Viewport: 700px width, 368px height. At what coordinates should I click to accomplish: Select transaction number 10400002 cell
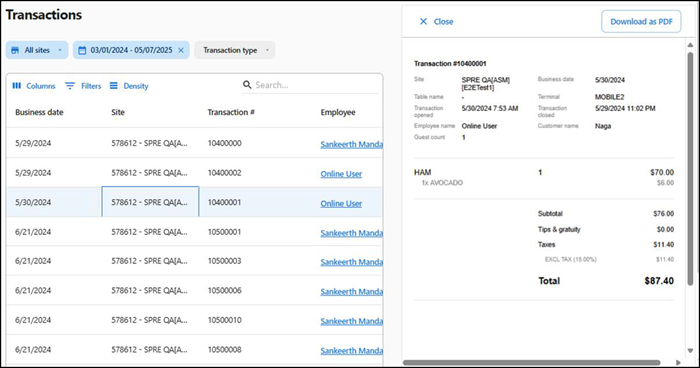point(225,172)
